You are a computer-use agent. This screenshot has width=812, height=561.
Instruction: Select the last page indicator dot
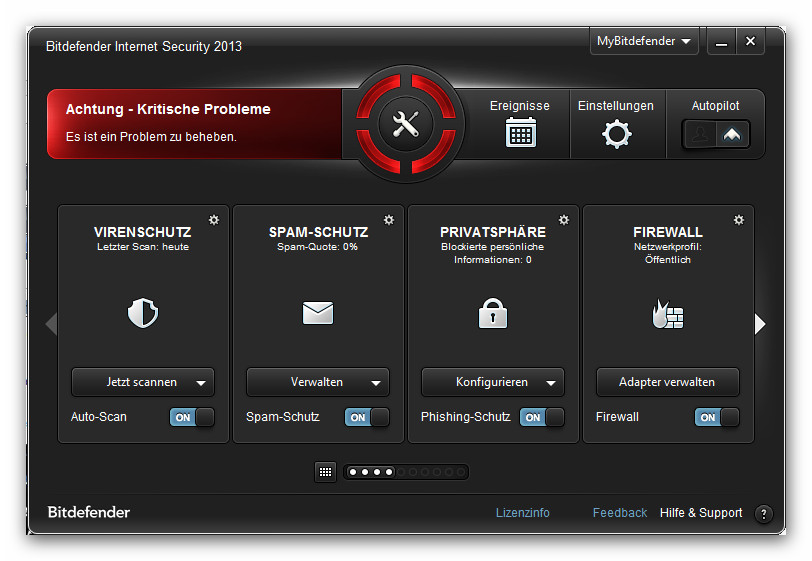click(x=460, y=472)
